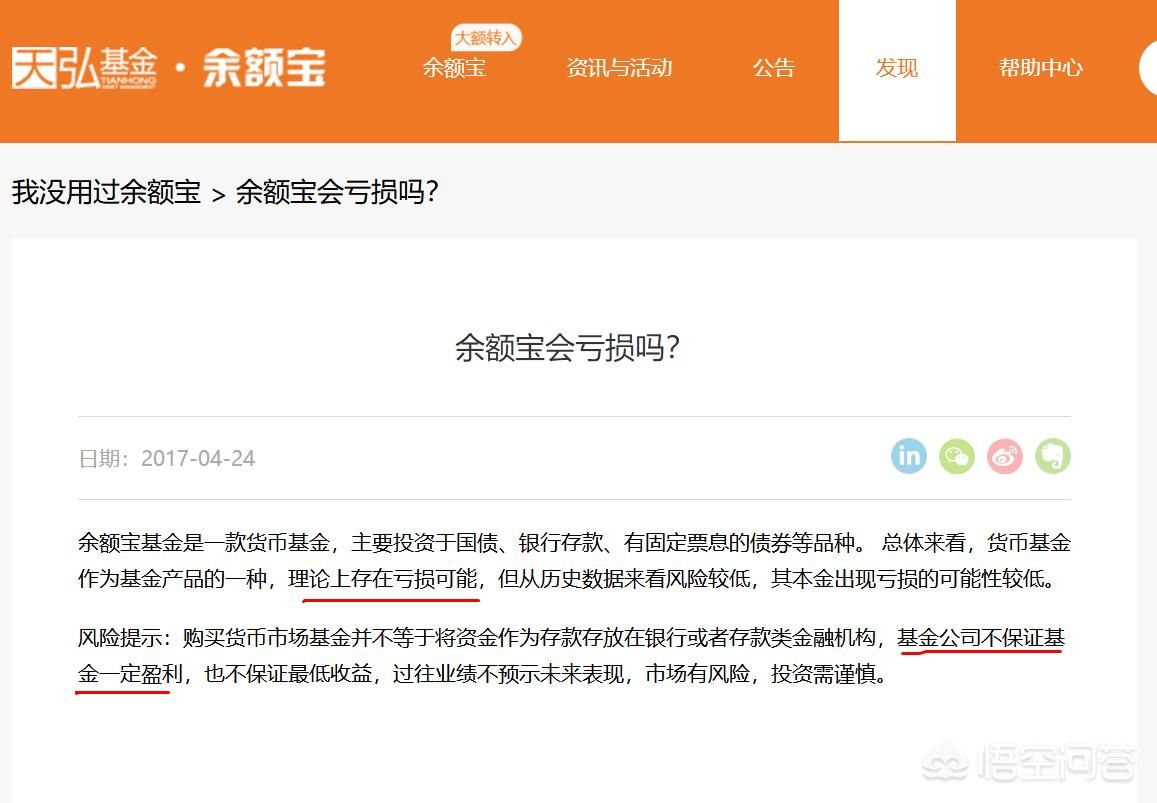Share article via WeChat icon
This screenshot has height=803, width=1157.
(x=956, y=456)
